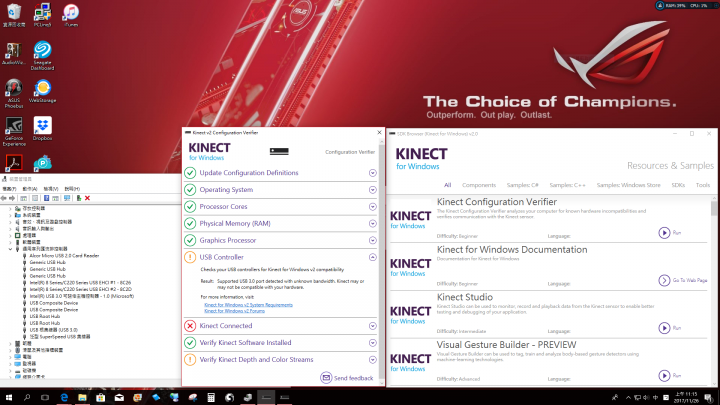
Task: Open the 說明(H) menu in Device Manager
Action: tap(72, 189)
